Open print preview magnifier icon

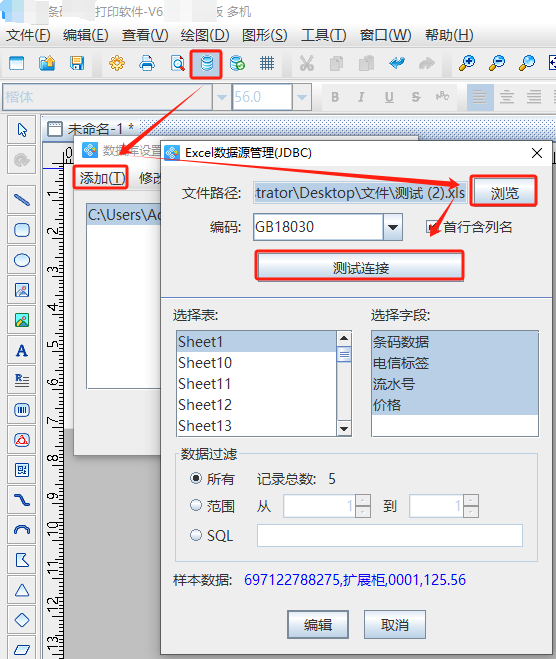coord(178,63)
